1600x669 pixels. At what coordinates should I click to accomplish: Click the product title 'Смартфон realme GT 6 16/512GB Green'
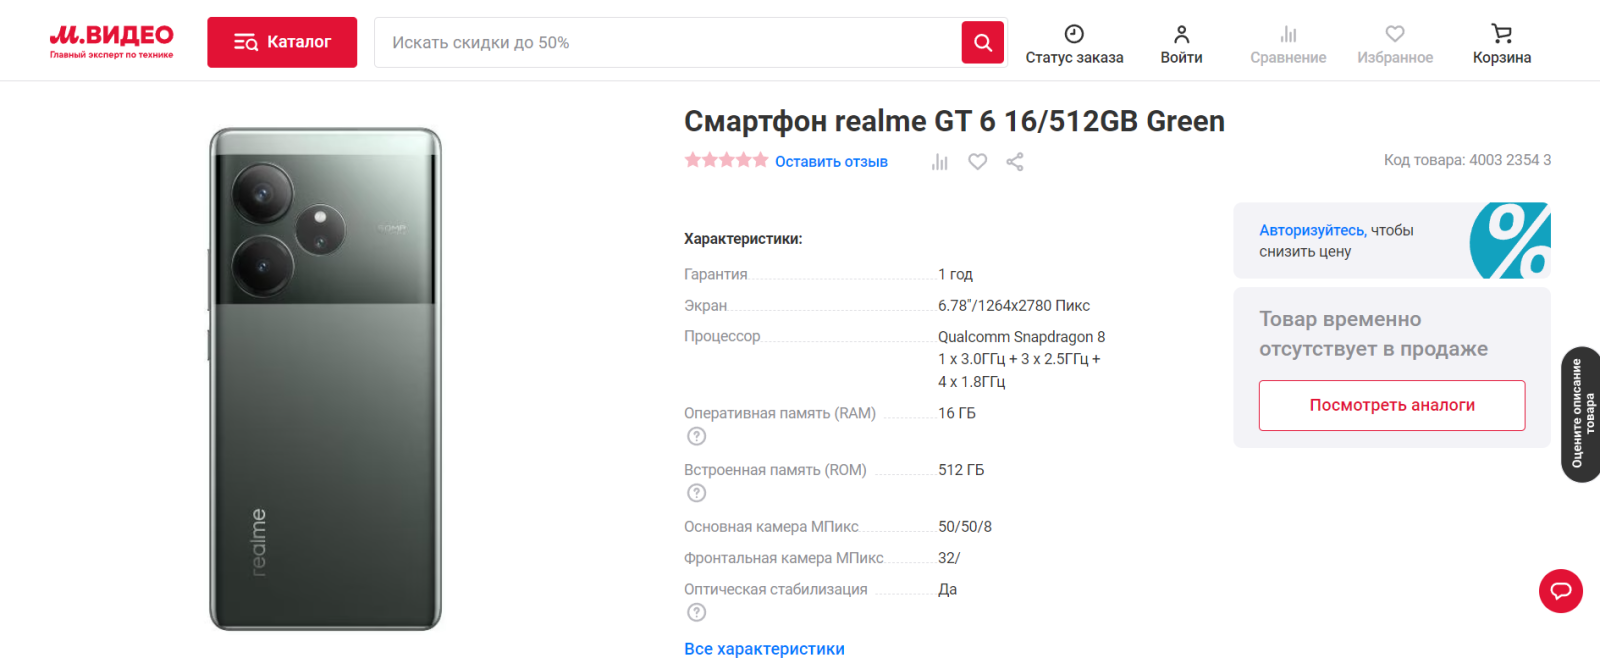954,121
